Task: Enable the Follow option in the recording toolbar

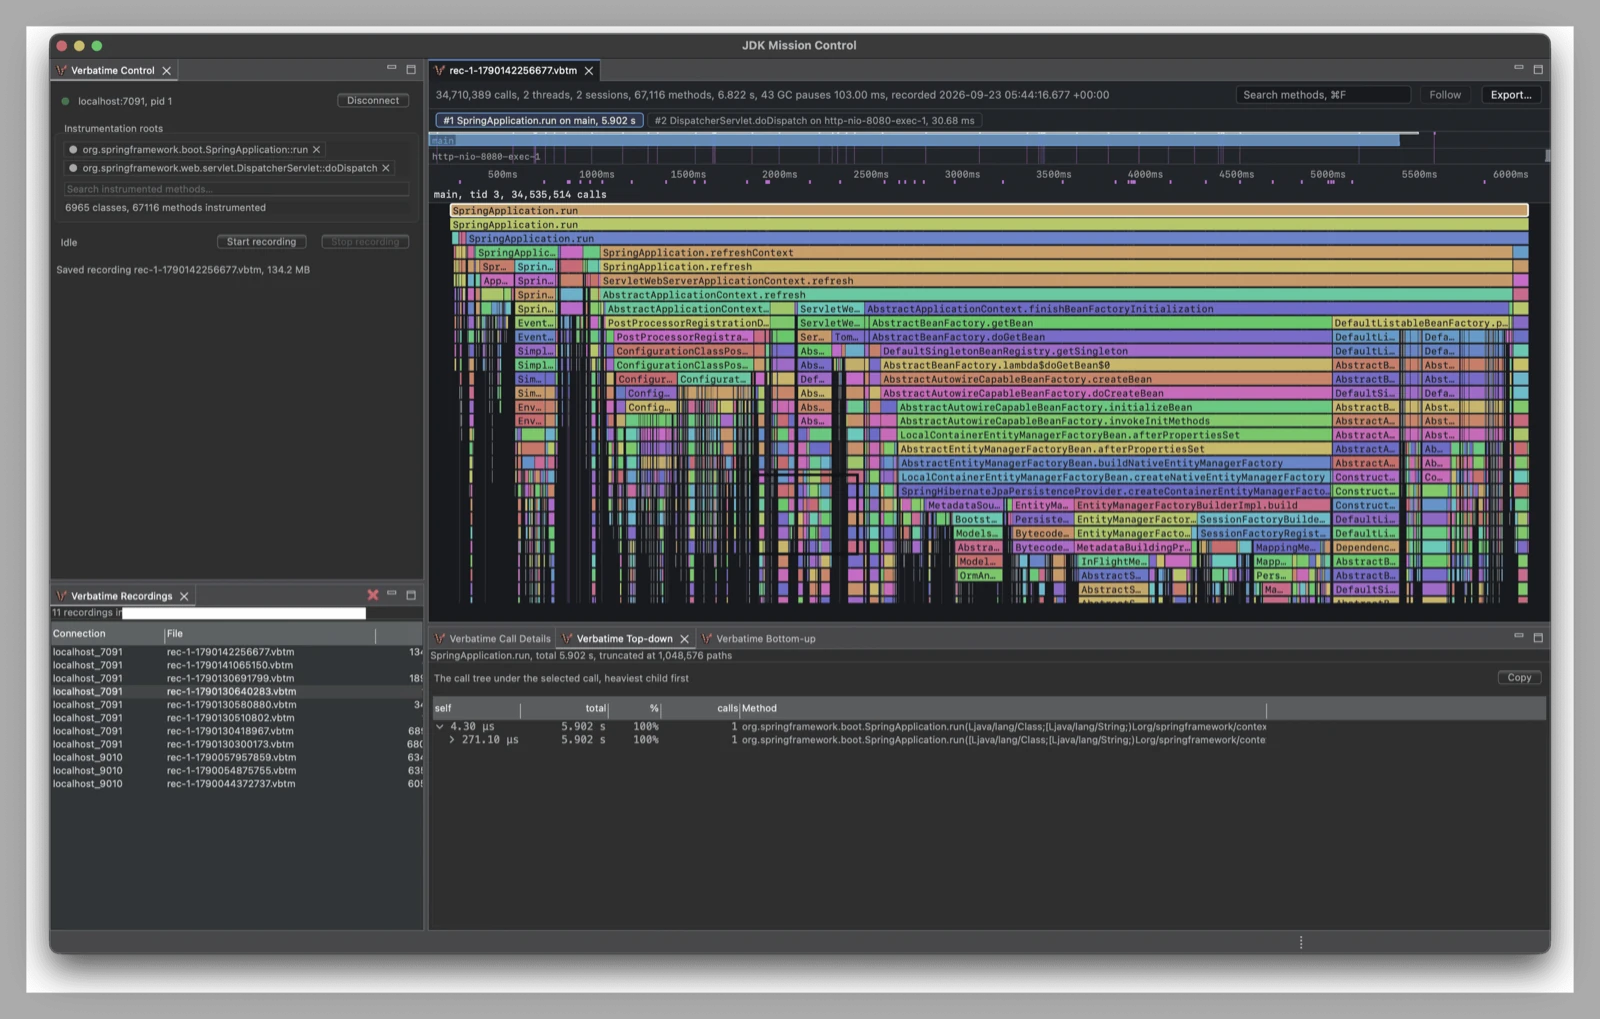Action: pos(1445,95)
